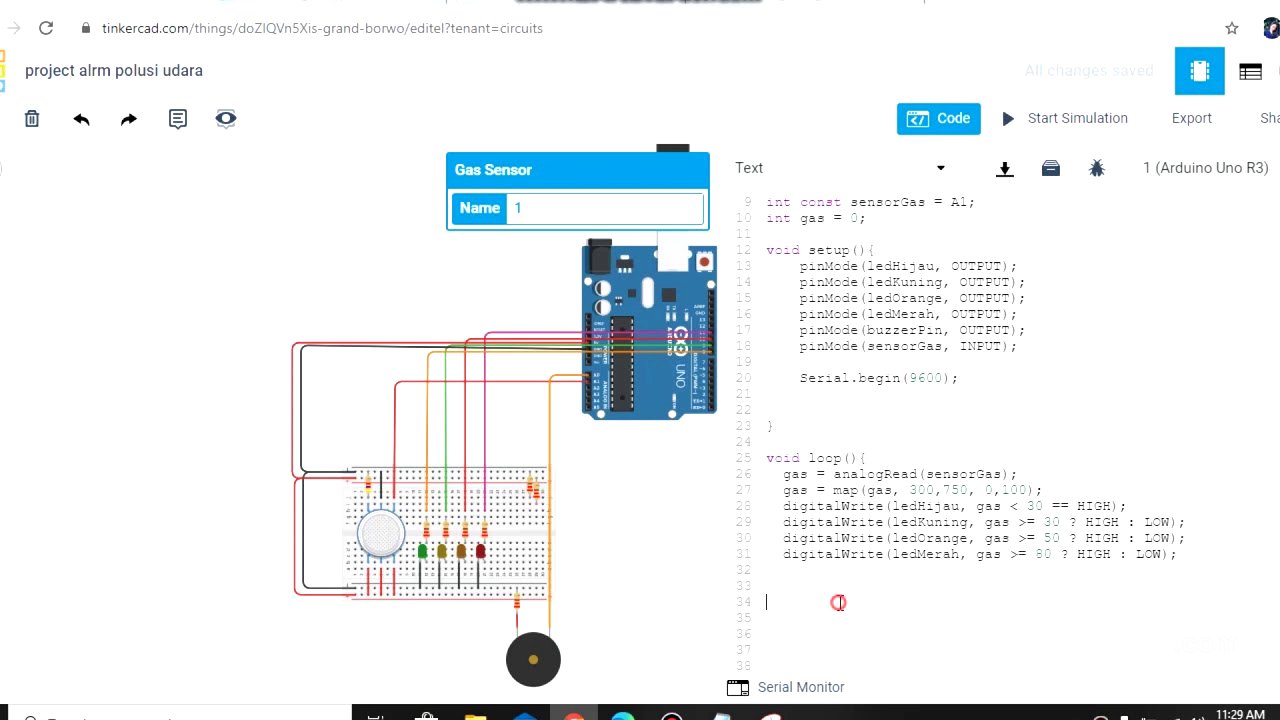Open the Serial Monitor panel
Image resolution: width=1280 pixels, height=720 pixels.
tap(800, 687)
